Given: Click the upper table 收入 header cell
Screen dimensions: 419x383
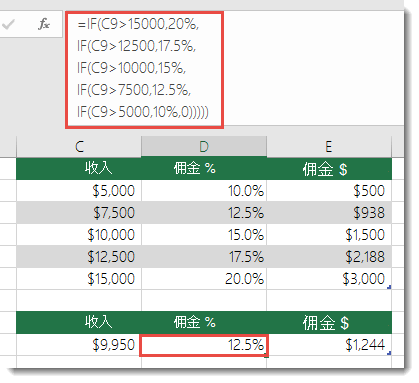Looking at the screenshot, I should click(79, 168).
